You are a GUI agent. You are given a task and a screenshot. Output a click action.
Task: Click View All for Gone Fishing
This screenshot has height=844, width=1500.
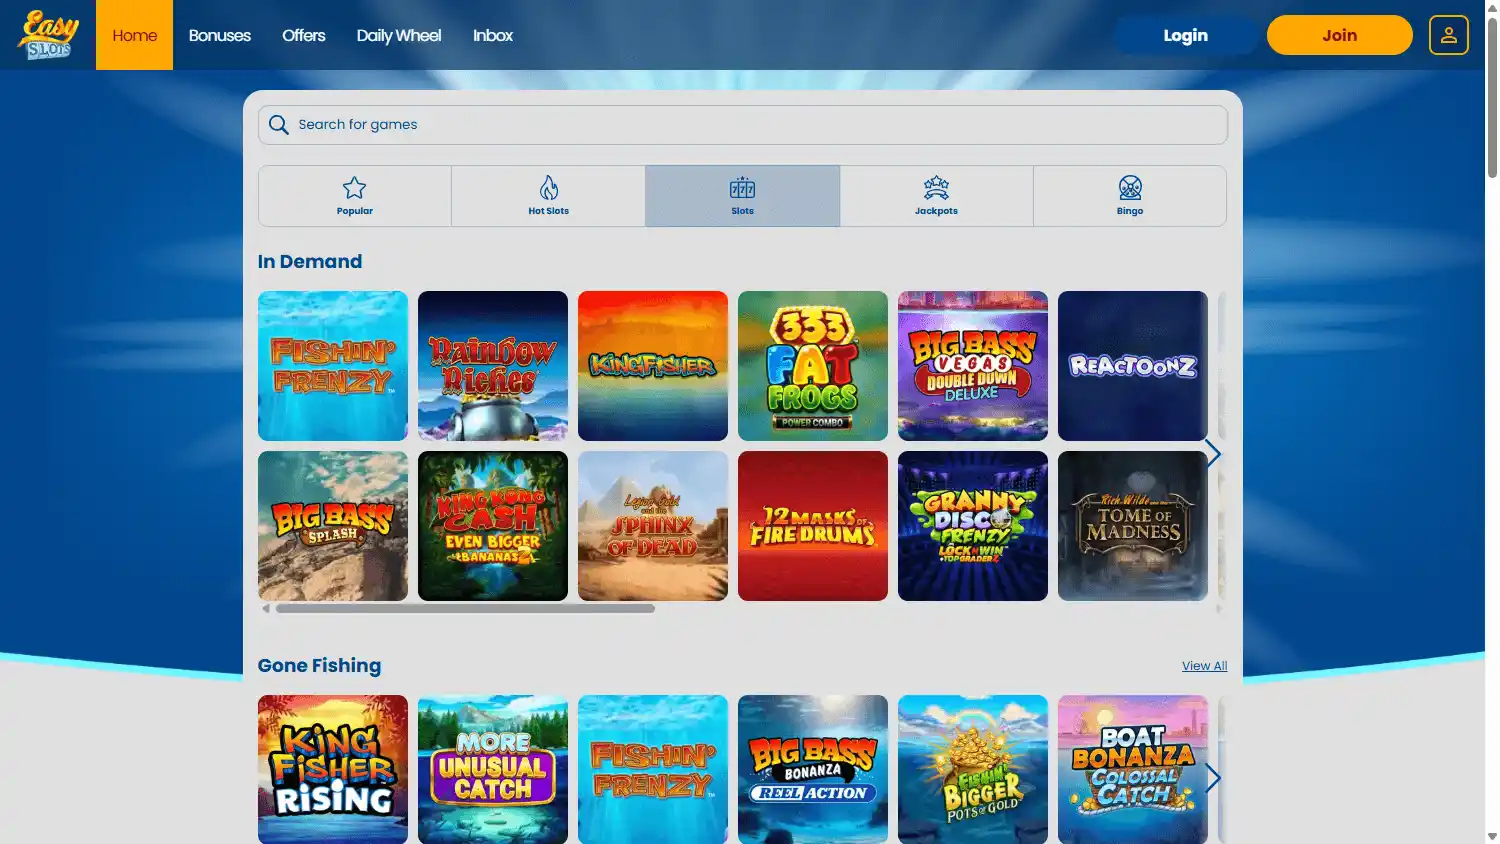click(x=1204, y=666)
